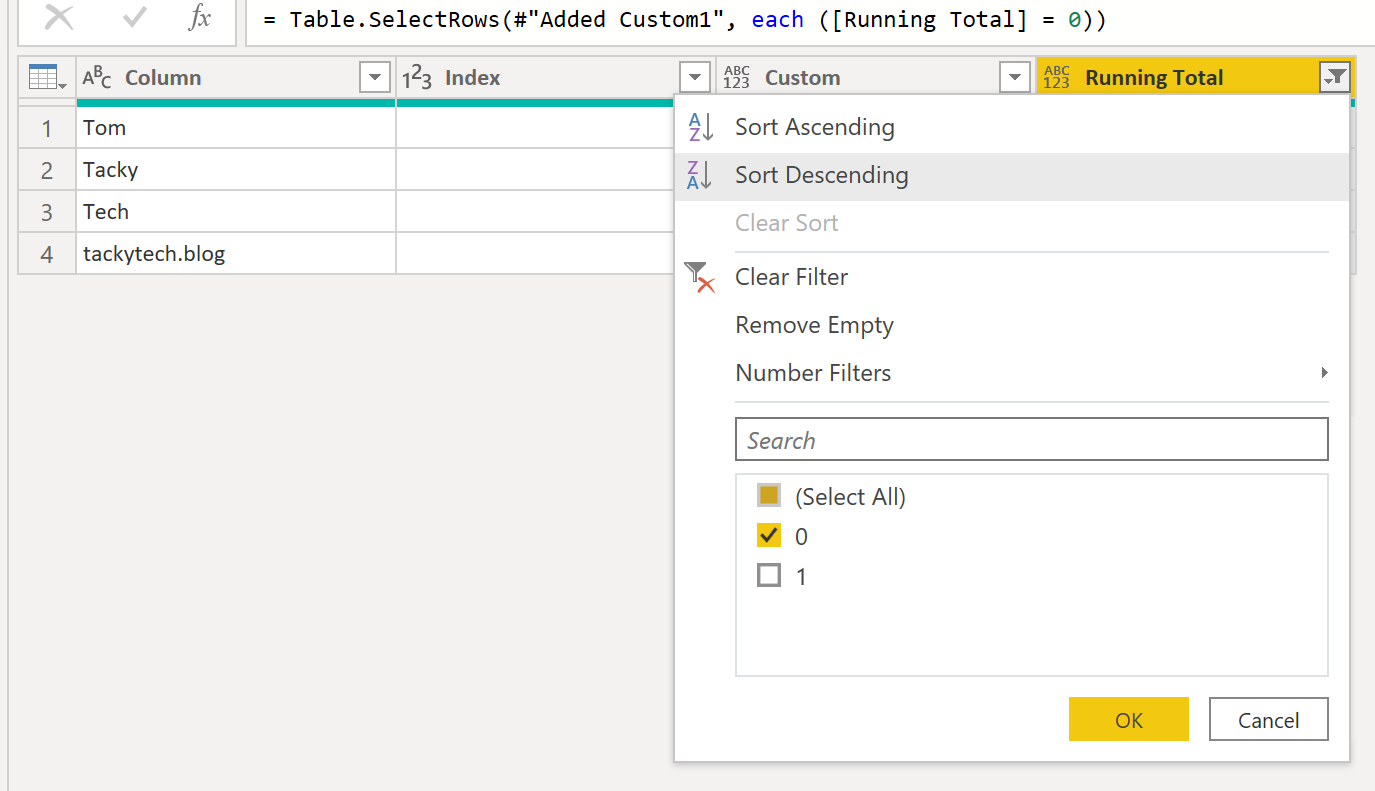1375x791 pixels.
Task: Open the Number Filters menu entry
Action: coord(1012,373)
